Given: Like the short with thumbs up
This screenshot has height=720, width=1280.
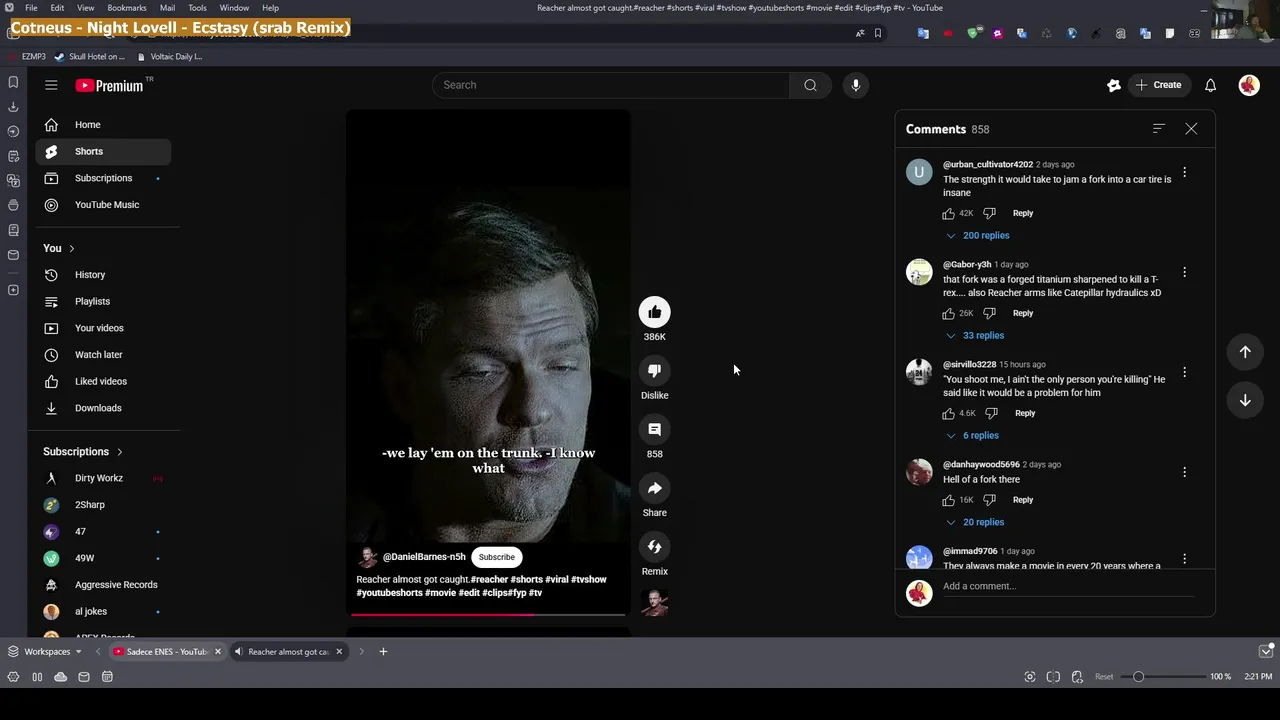Looking at the screenshot, I should [x=654, y=312].
